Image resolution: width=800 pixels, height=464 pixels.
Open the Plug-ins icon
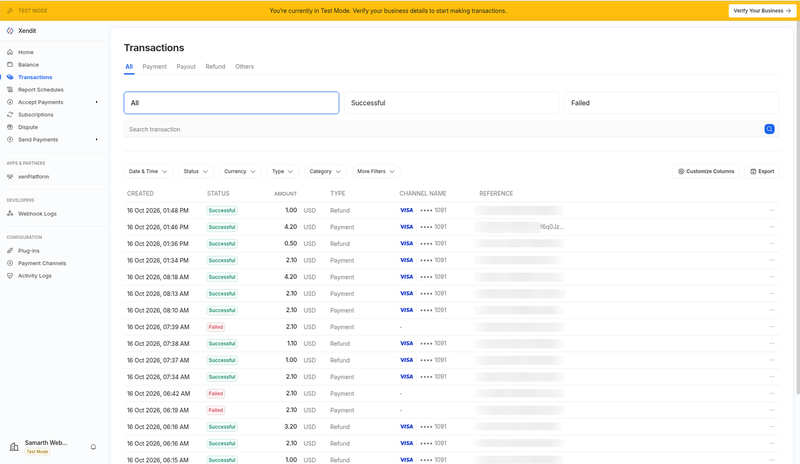10,251
